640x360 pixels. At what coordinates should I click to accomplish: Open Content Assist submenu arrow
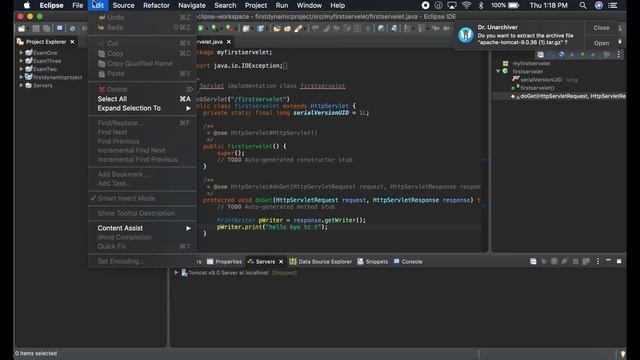point(188,229)
